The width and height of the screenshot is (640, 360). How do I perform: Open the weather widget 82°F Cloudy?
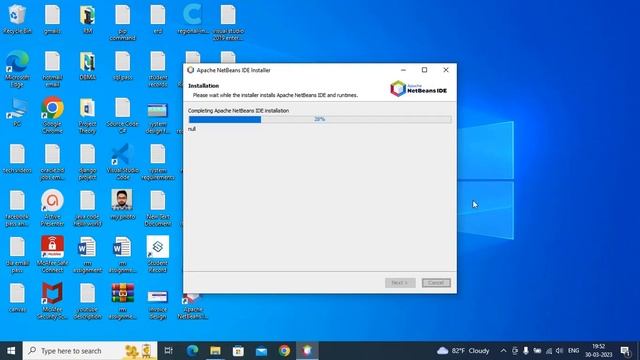[x=463, y=351]
